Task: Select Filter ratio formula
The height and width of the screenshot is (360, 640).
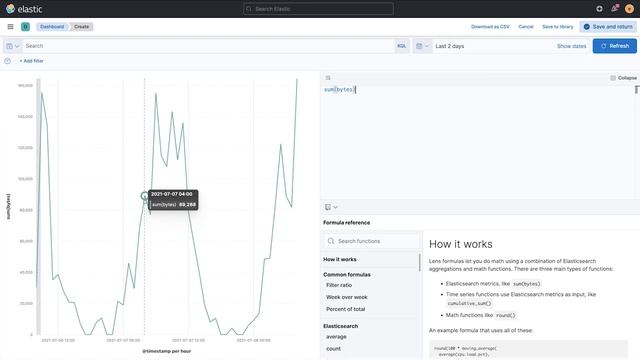Action: (x=339, y=285)
